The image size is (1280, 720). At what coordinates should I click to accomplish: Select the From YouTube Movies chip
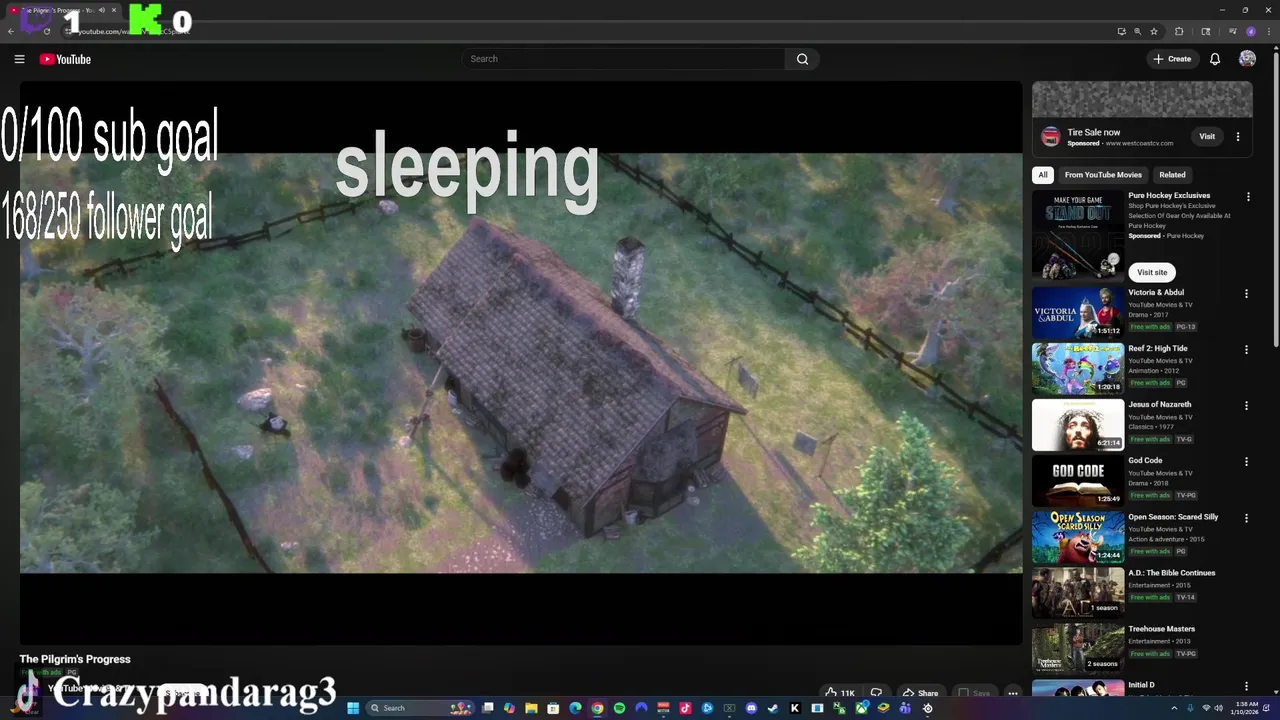click(x=1103, y=175)
